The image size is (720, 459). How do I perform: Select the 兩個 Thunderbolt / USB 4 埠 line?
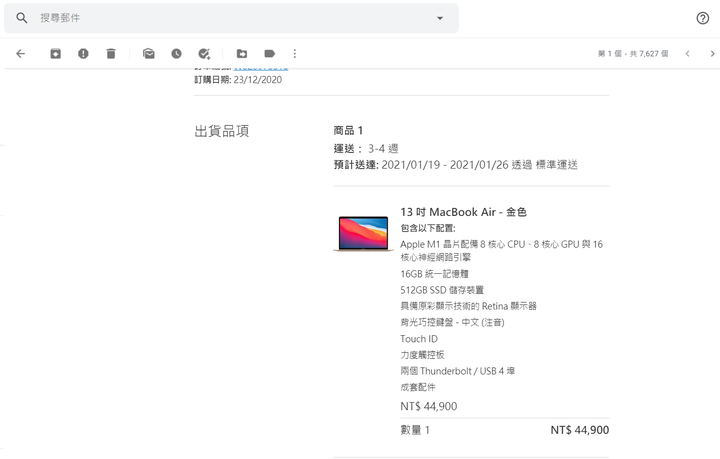tap(457, 371)
